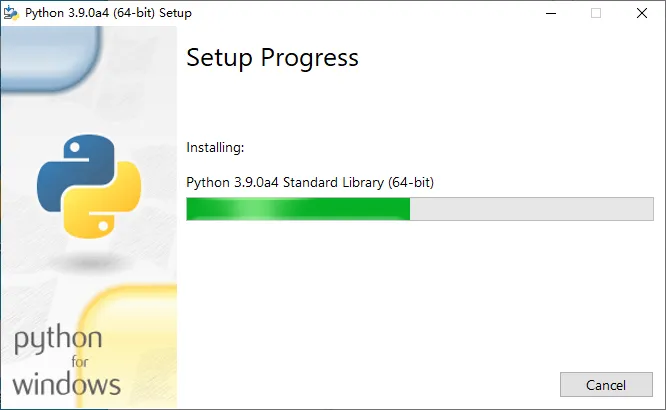Click the word windows in the sidebar banner
Viewport: 666px width, 410px height.
pos(67,385)
